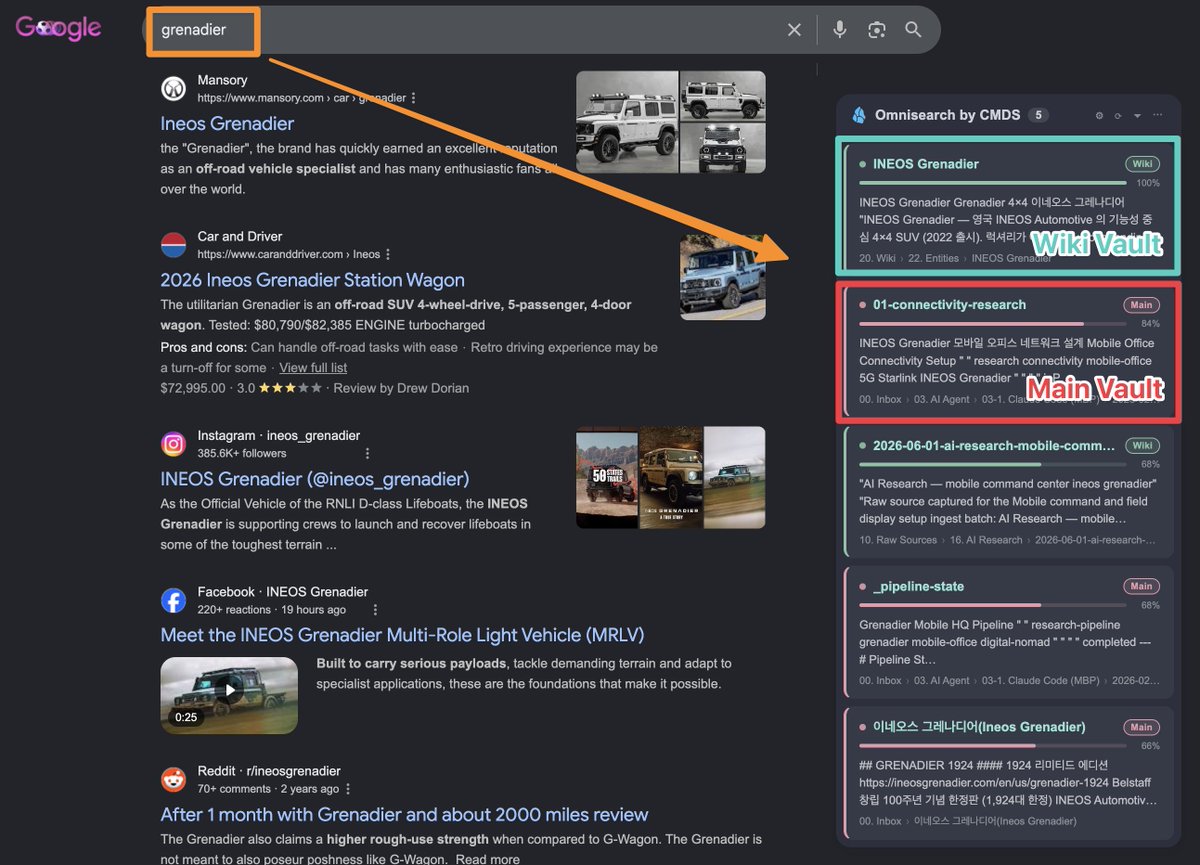1200x865 pixels.
Task: Open INEOS Grenadier (@ineos_grenadier) link
Action: (x=315, y=479)
